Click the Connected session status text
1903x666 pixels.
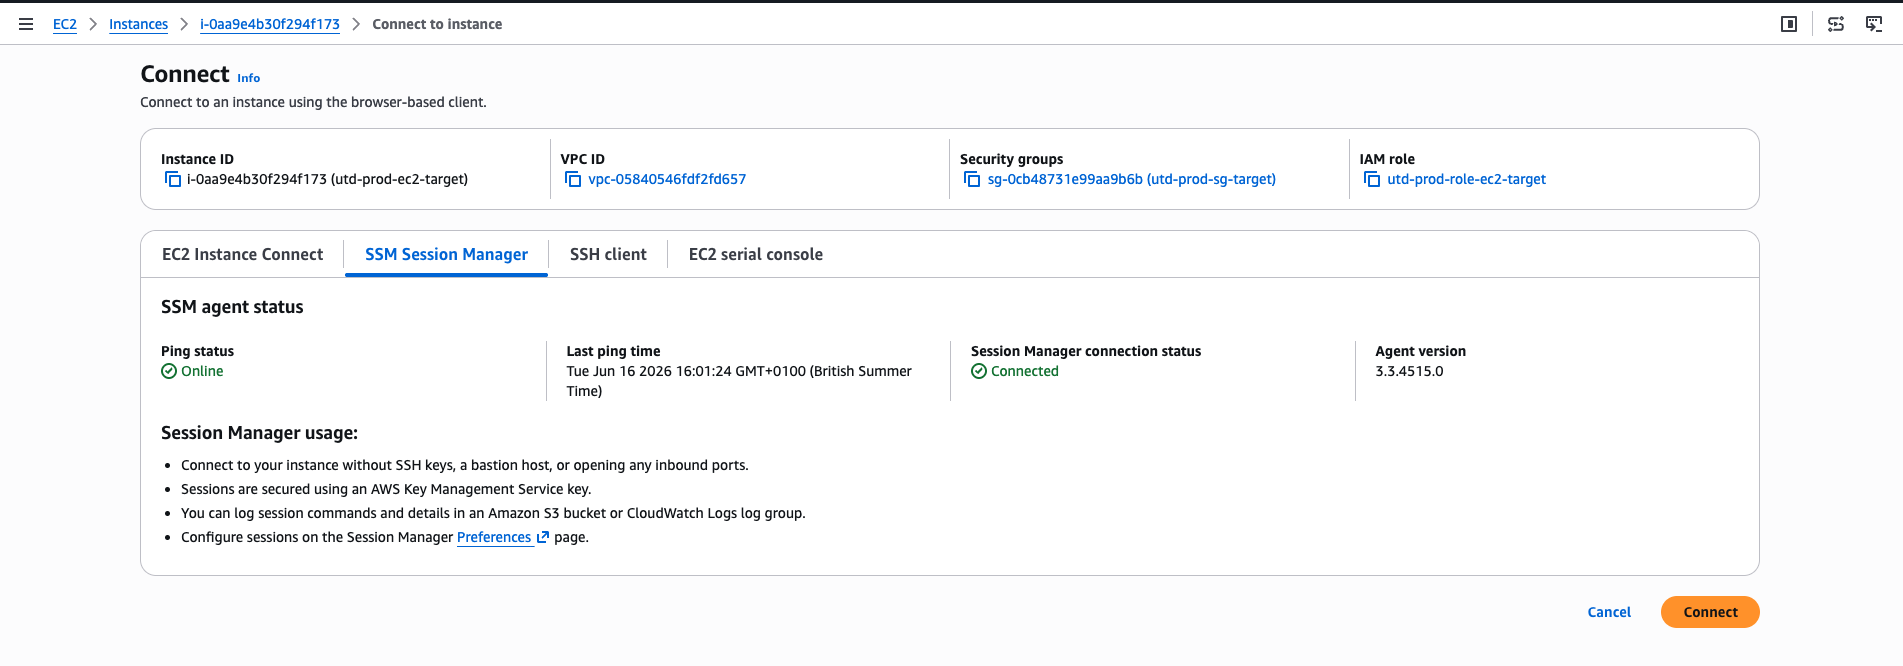coord(1025,371)
